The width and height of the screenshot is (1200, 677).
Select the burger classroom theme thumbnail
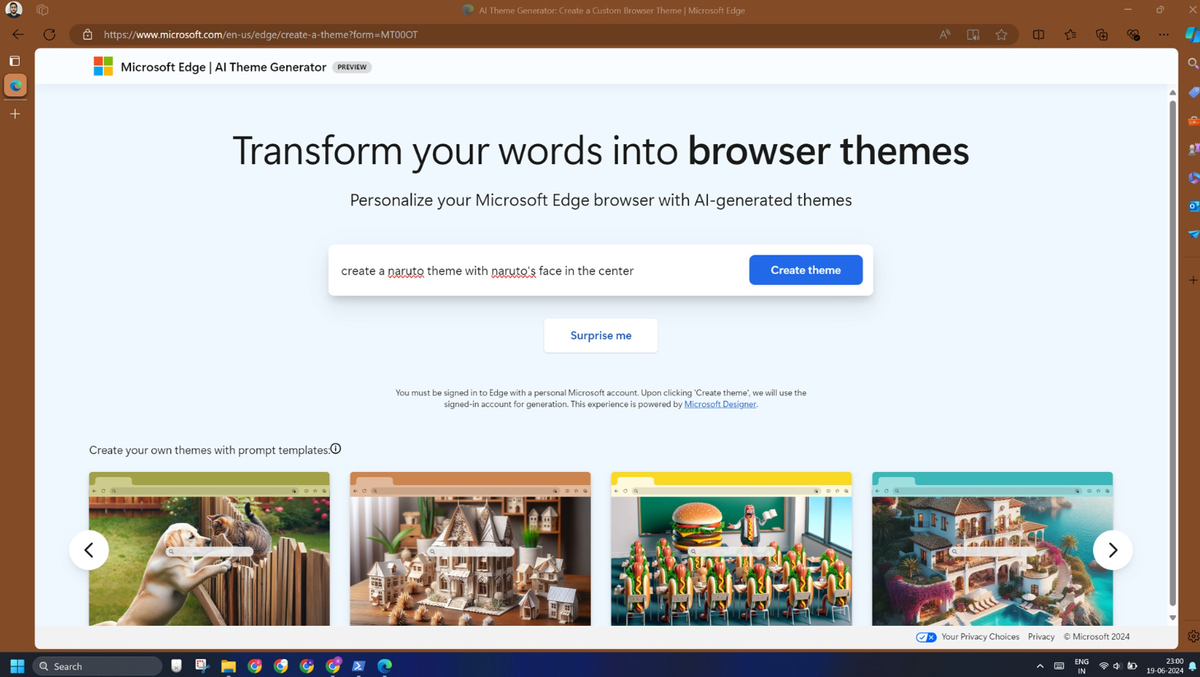[731, 549]
